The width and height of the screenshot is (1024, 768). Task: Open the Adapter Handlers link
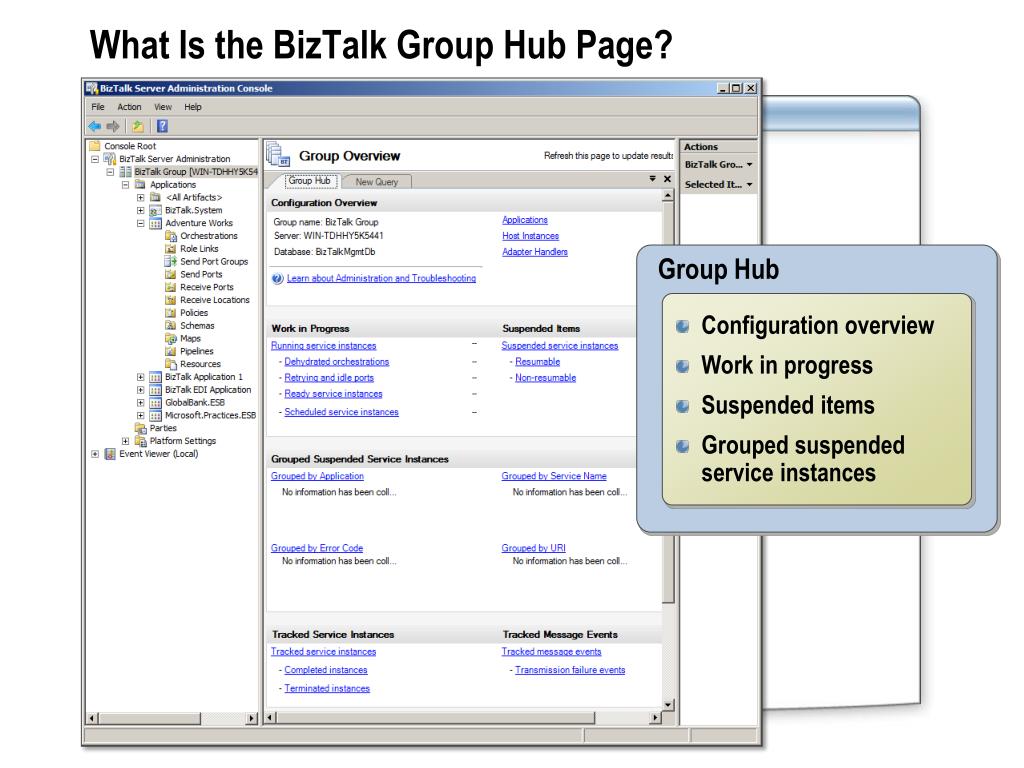pos(535,252)
